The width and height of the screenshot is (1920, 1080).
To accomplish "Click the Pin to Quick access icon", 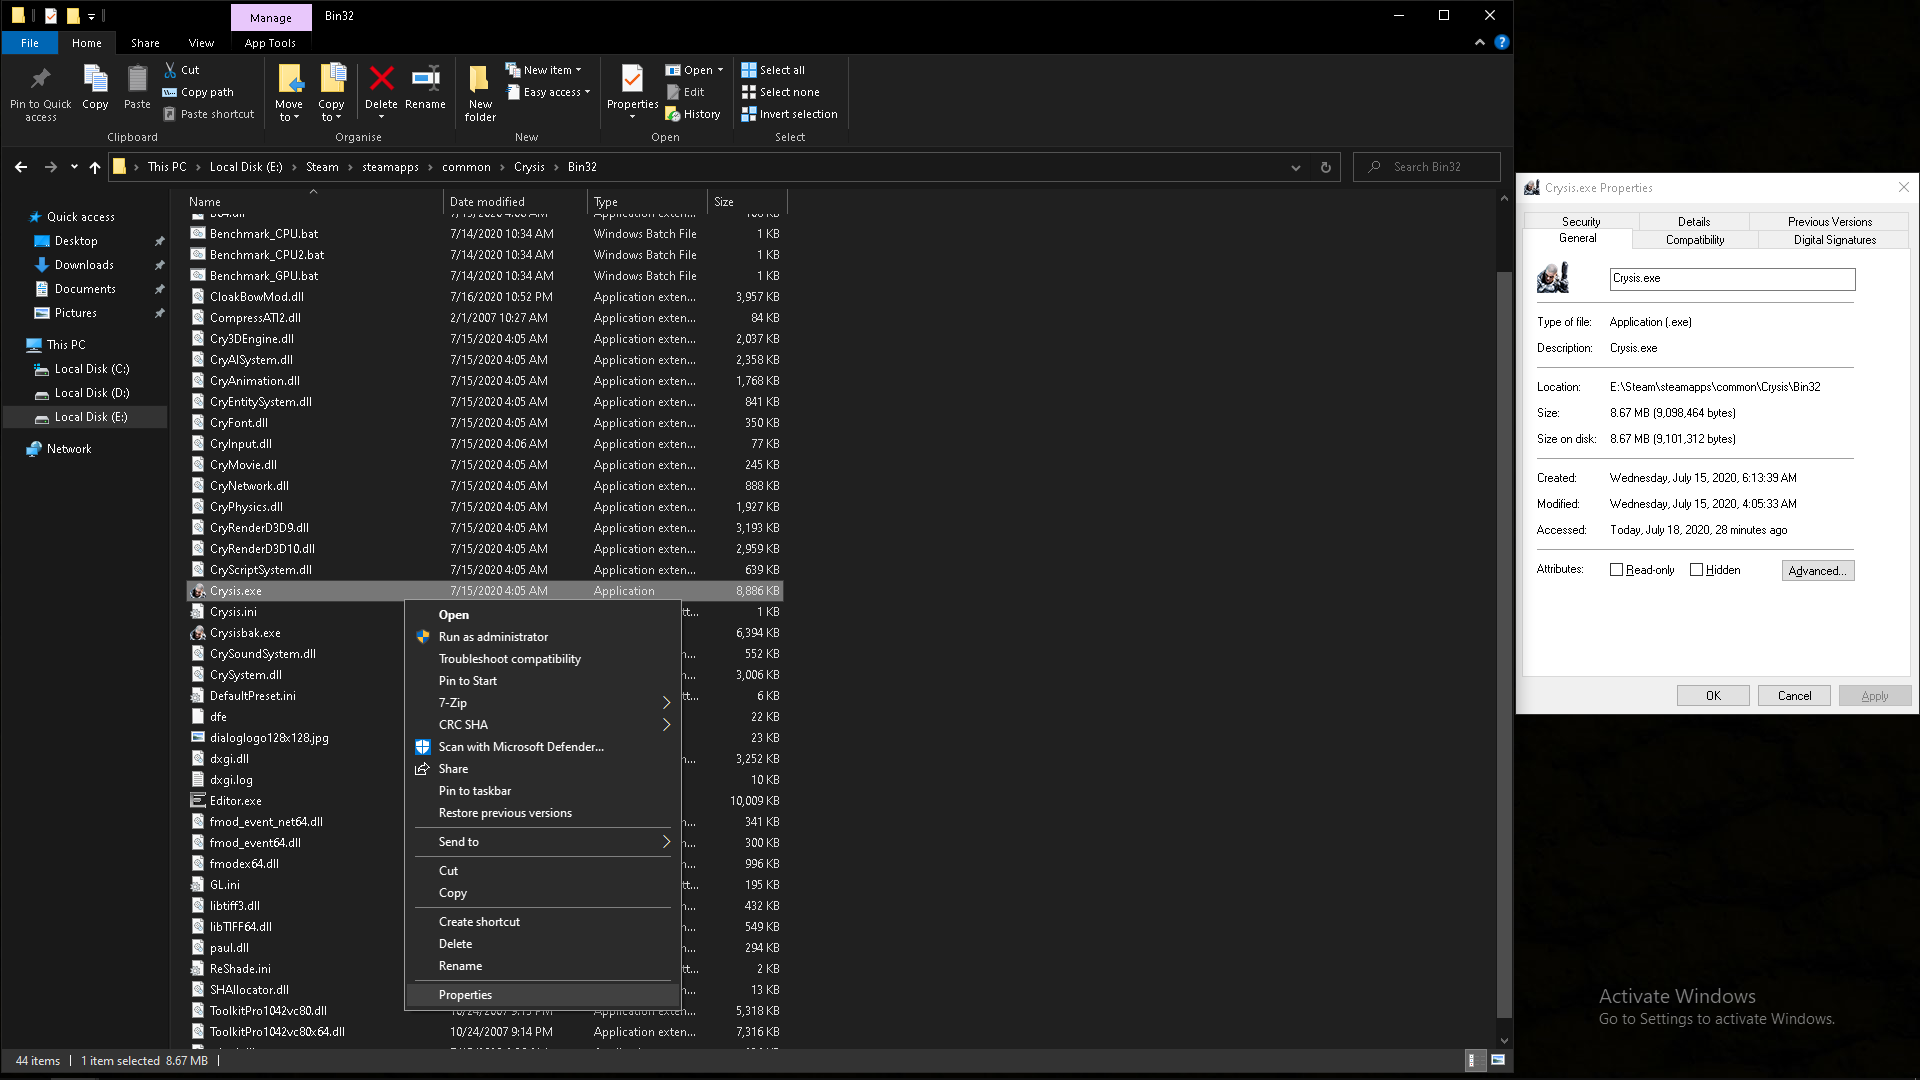I will [x=40, y=79].
